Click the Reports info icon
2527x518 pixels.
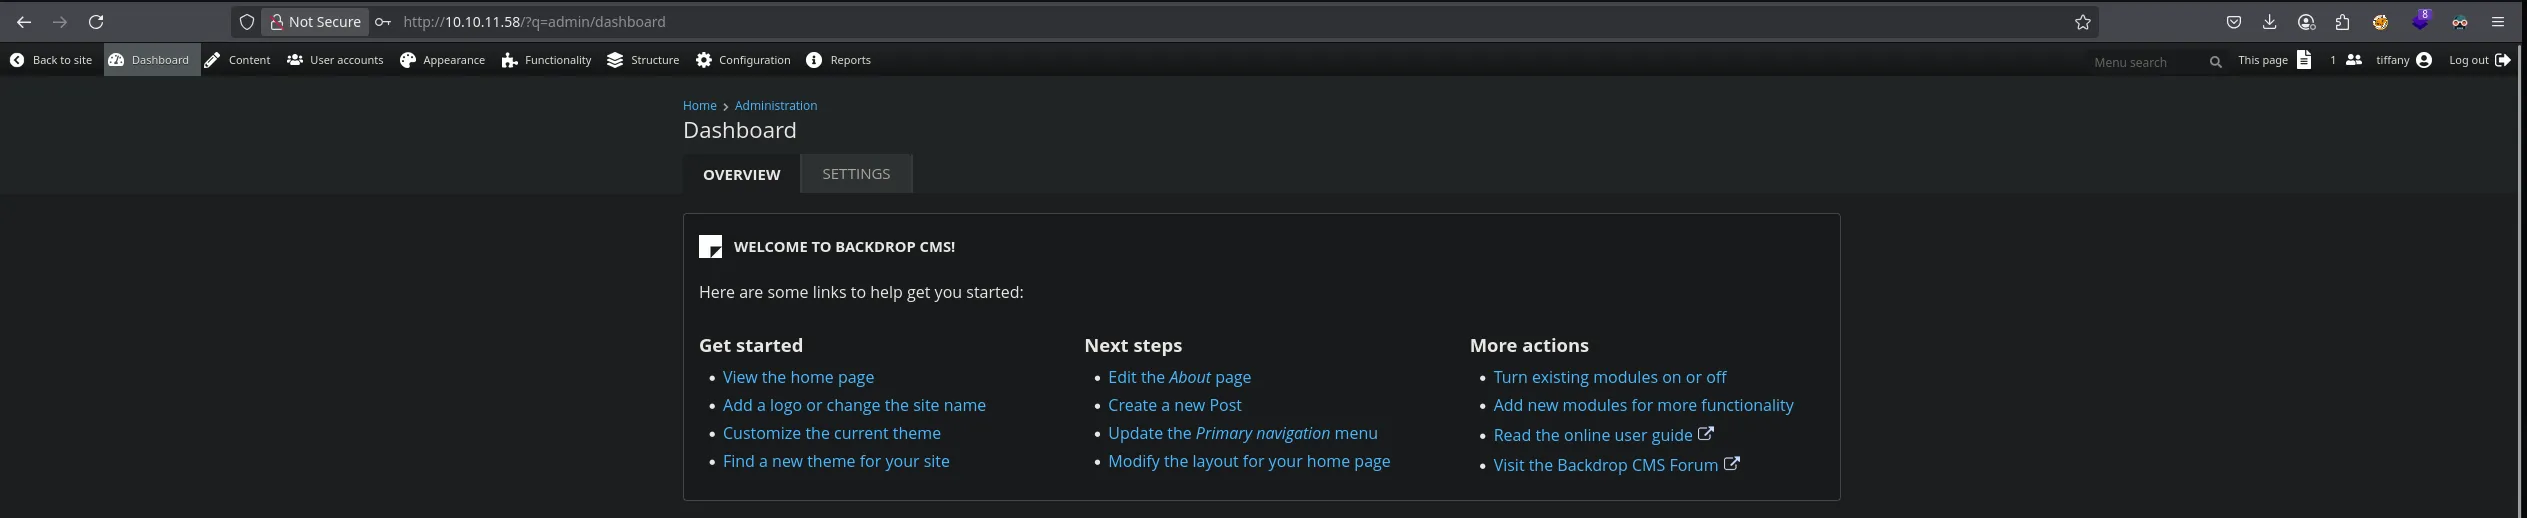[814, 60]
